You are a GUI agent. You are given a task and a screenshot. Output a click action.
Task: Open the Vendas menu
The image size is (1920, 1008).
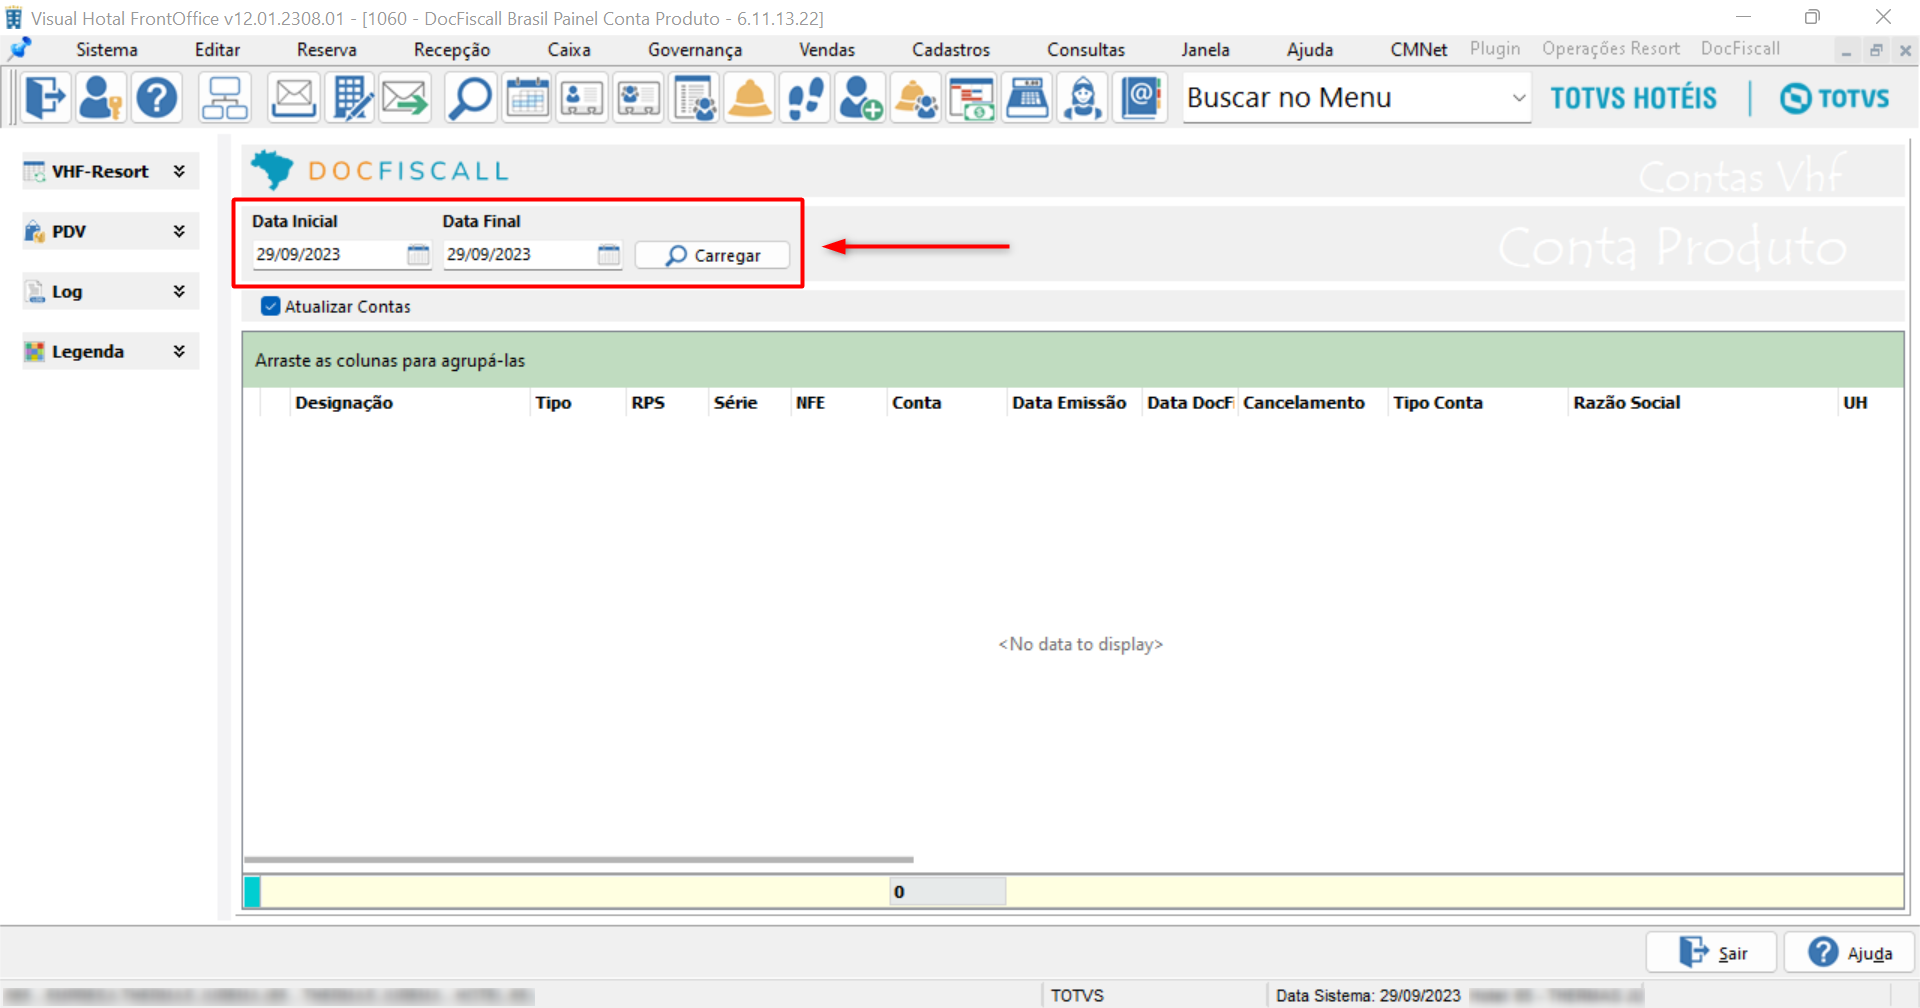827,49
